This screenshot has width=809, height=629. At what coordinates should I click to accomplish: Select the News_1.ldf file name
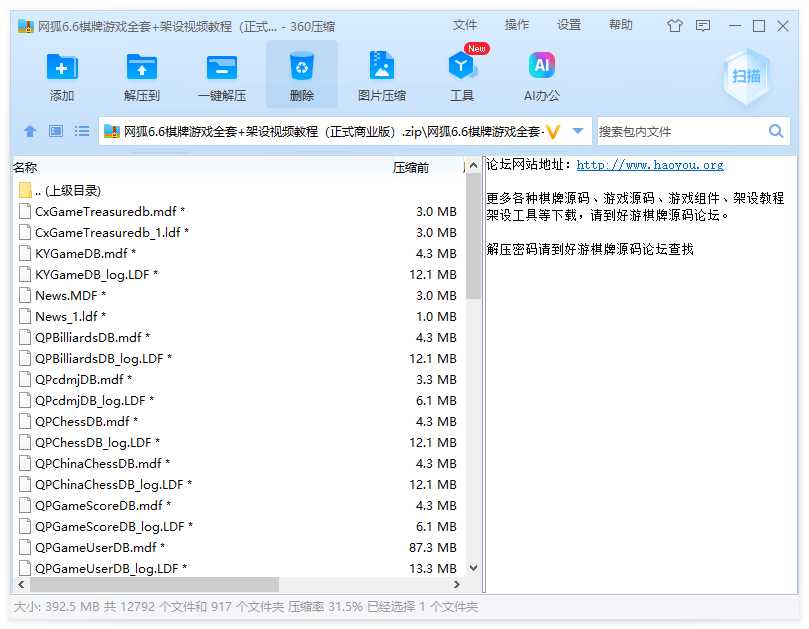70,316
